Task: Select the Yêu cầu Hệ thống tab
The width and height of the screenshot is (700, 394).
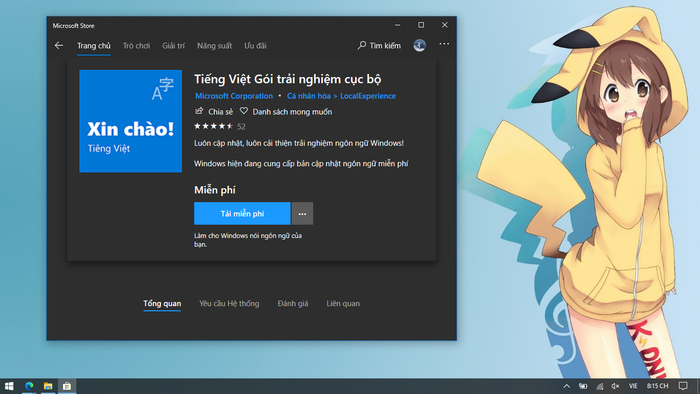Action: (x=229, y=303)
